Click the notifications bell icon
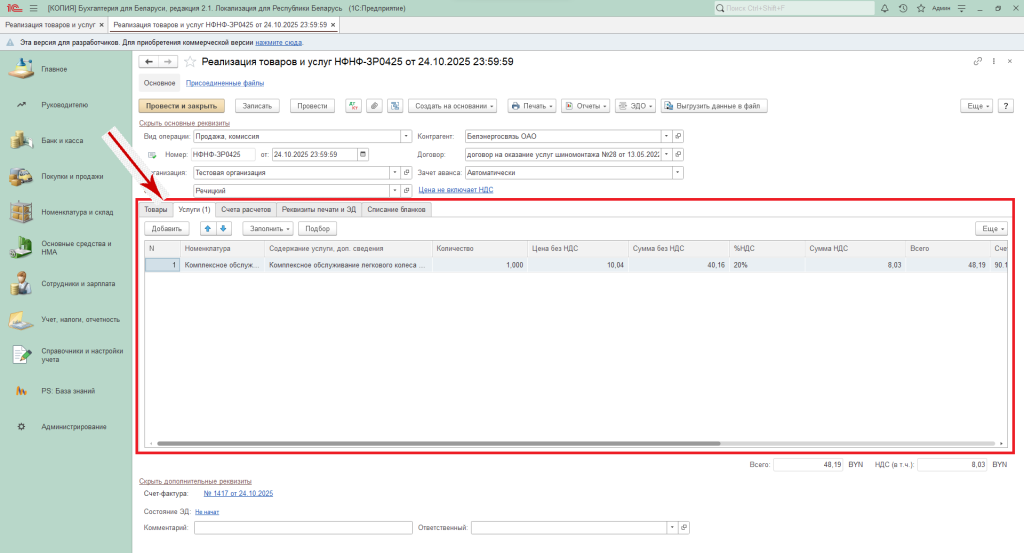Image resolution: width=1024 pixels, height=553 pixels. point(885,8)
